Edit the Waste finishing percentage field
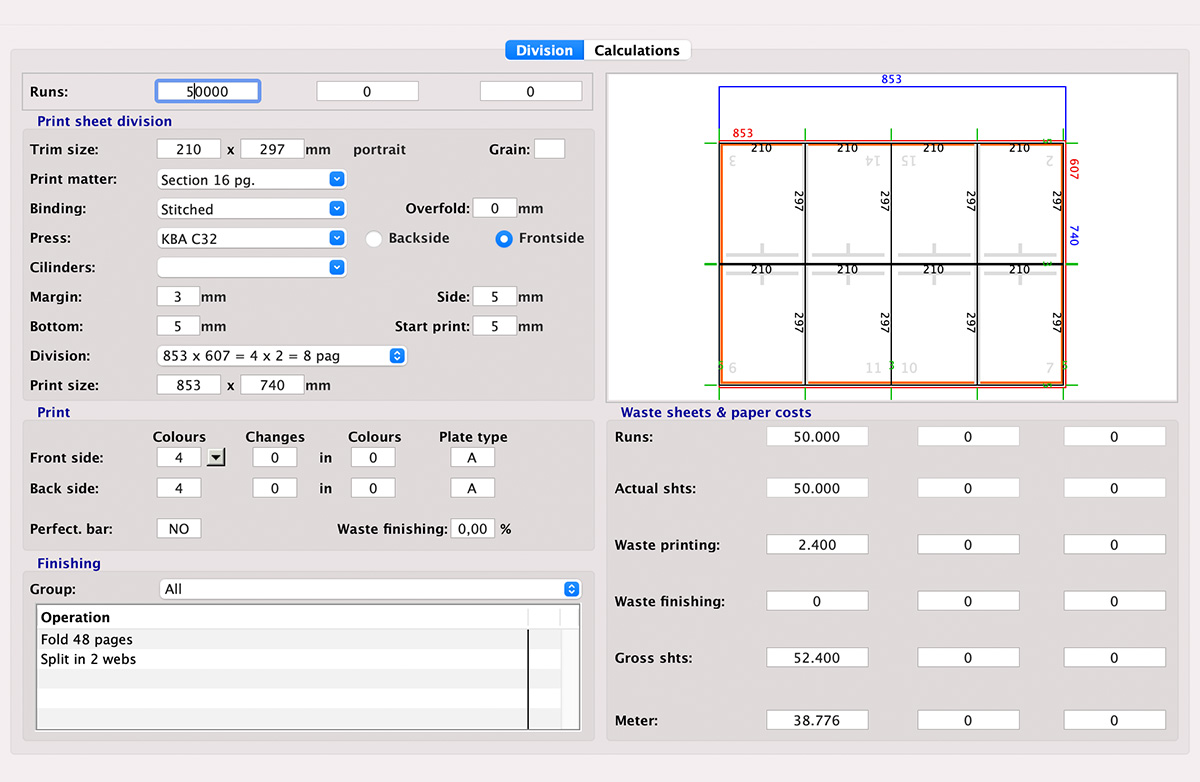1200x782 pixels. click(x=472, y=528)
